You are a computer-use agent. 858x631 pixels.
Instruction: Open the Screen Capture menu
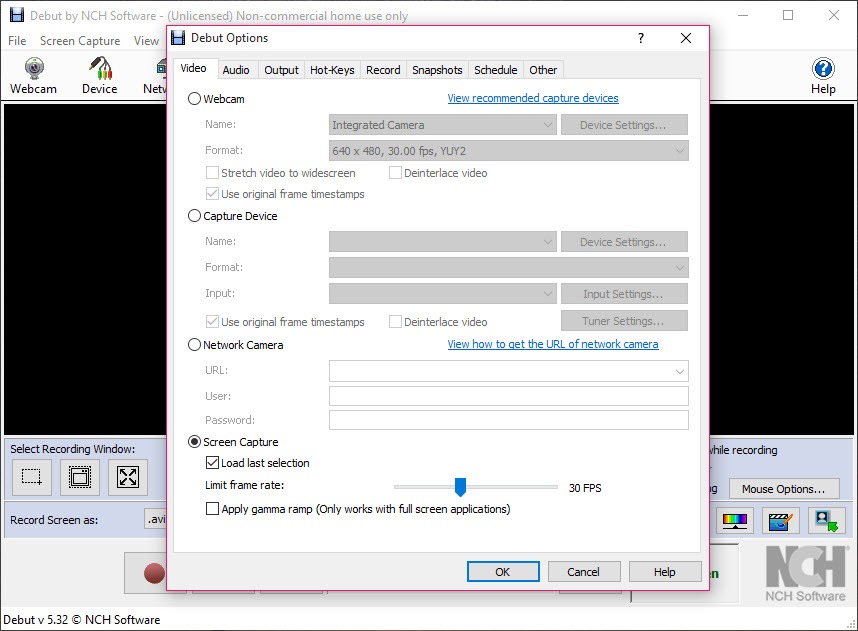(80, 41)
